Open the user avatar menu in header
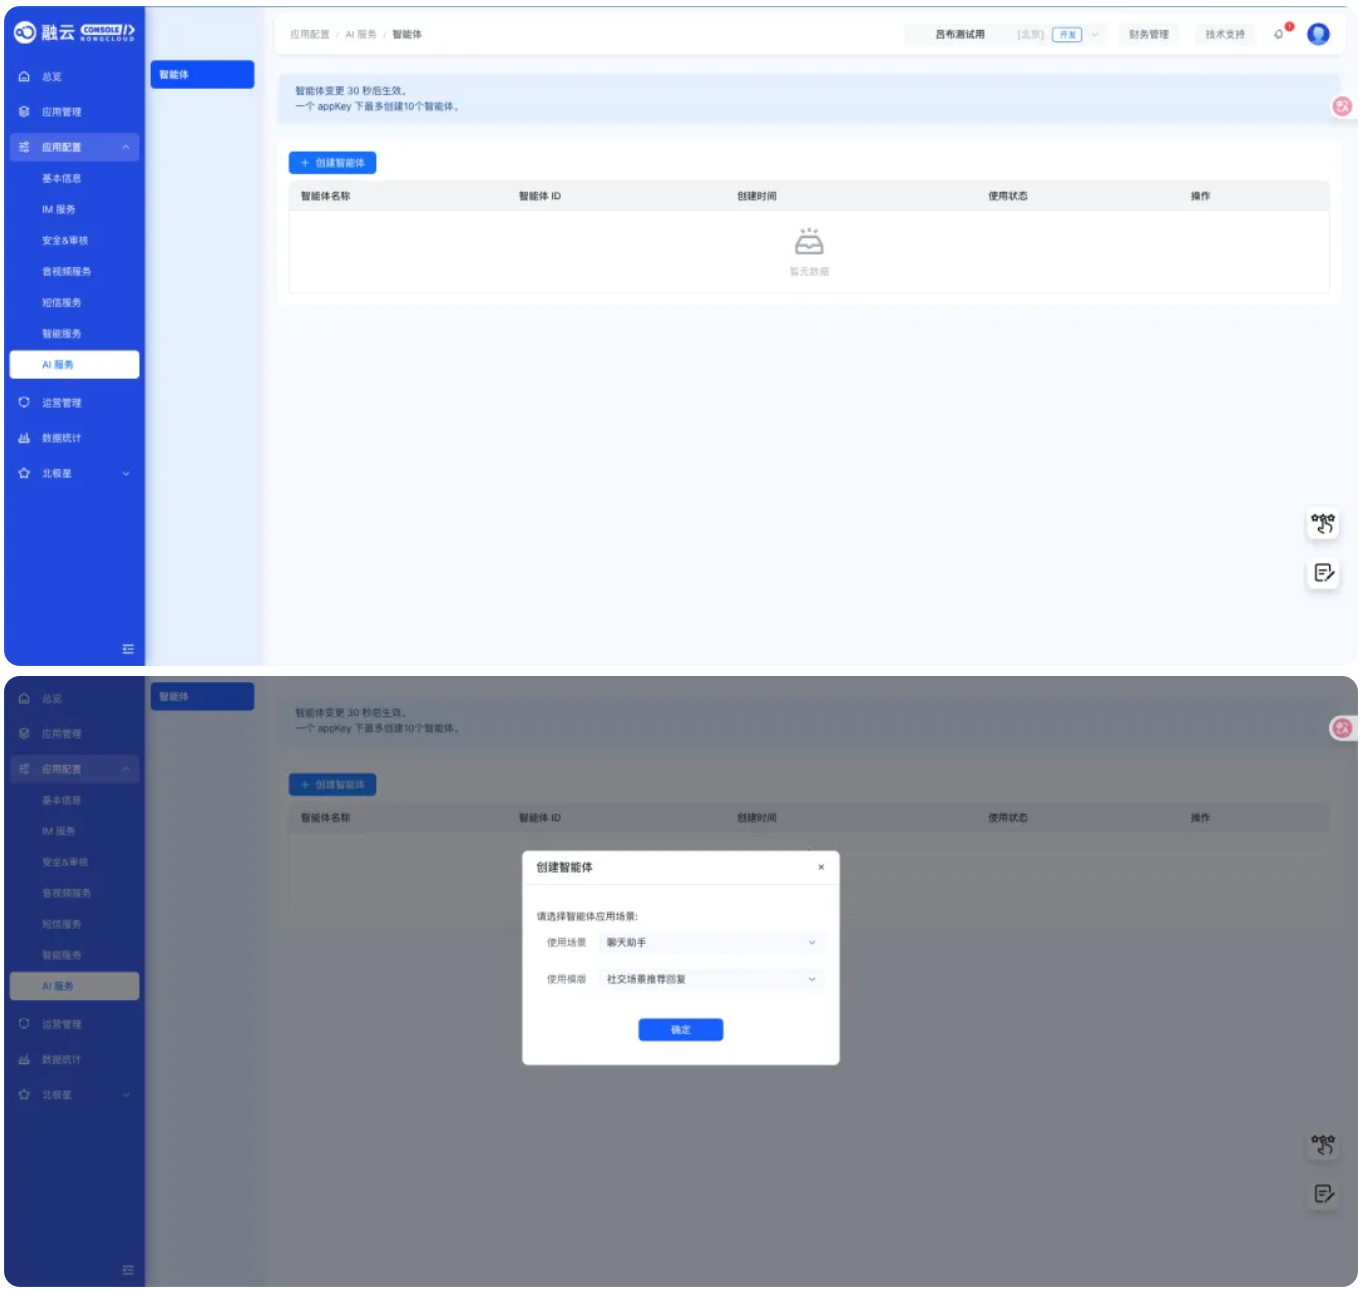Viewport: 1362px width, 1290px height. 1318,34
